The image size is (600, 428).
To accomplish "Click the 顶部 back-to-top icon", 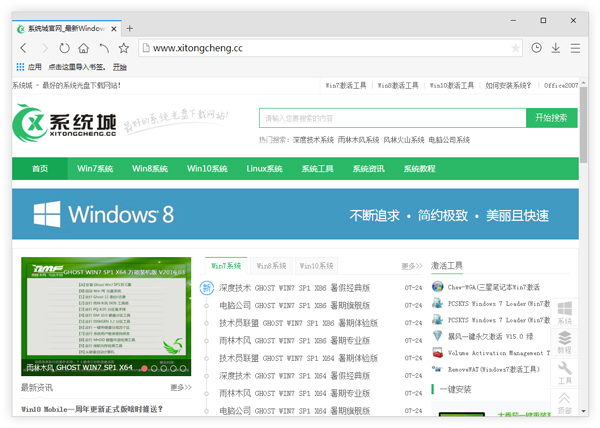I will pos(564,402).
